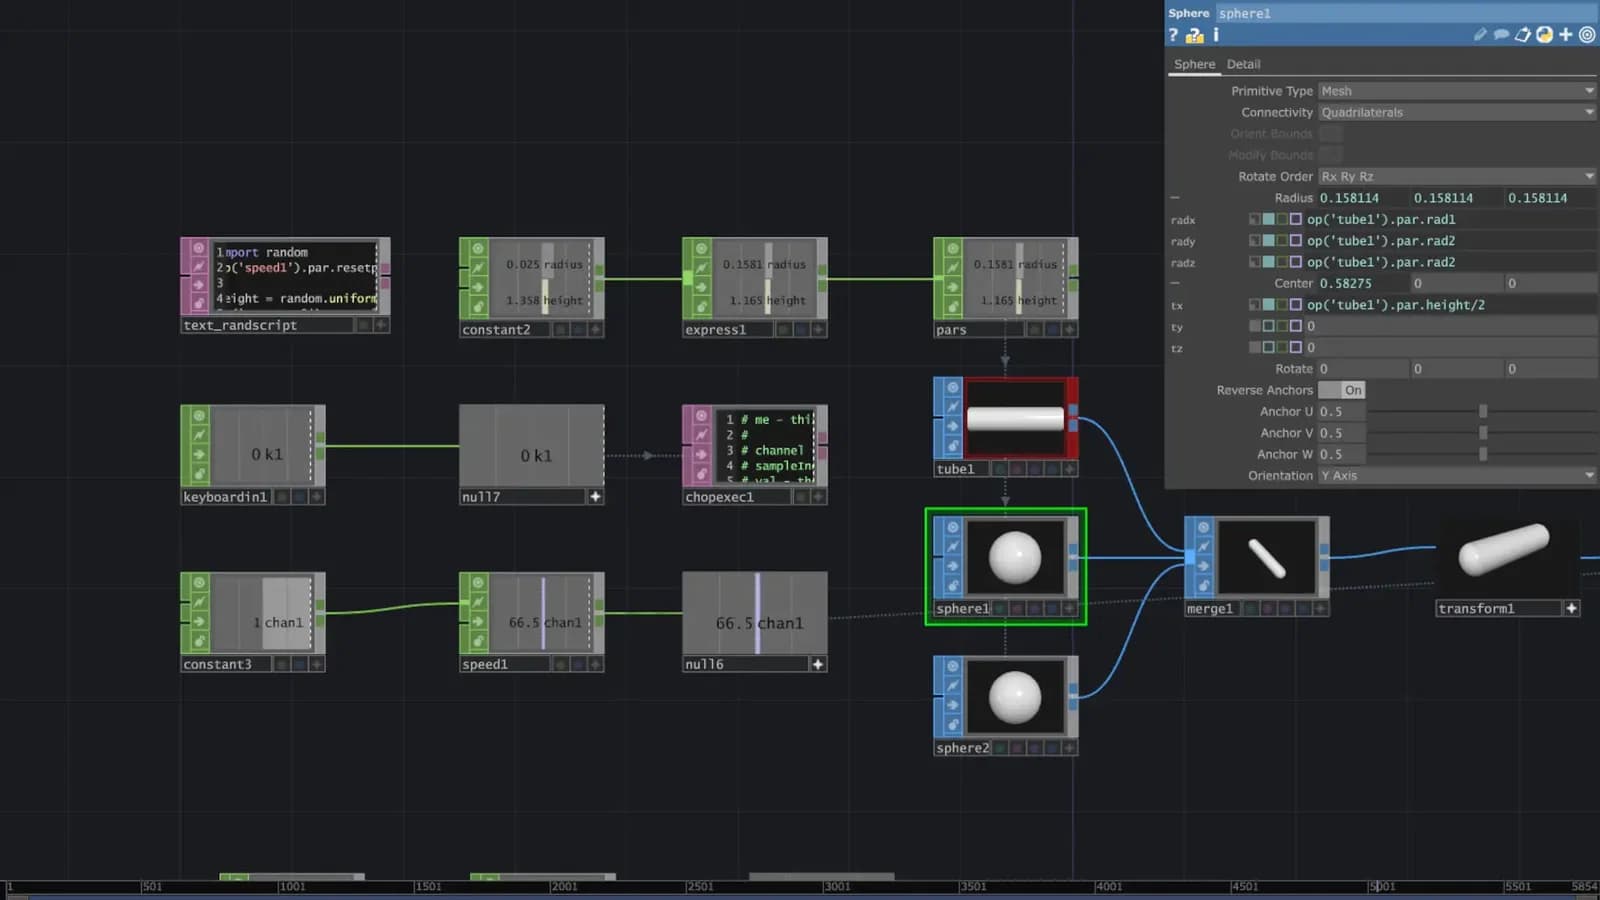Toggle viewer active flag on text_randscript node
Viewport: 1600px width, 900px height.
(x=199, y=248)
